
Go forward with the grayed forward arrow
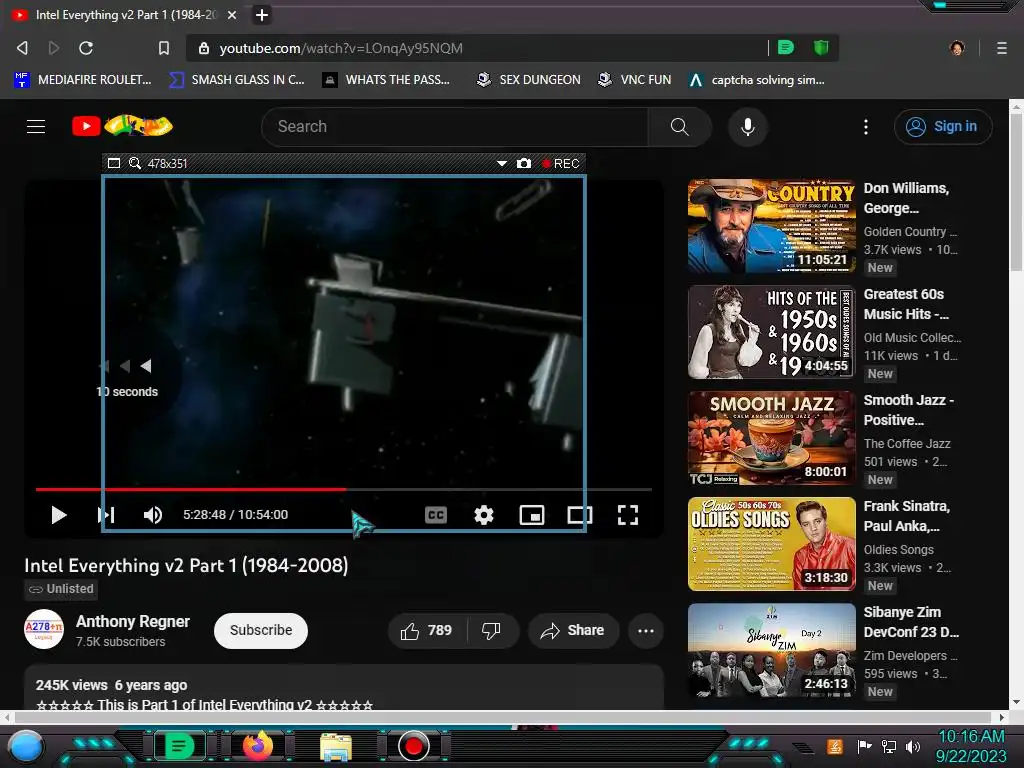point(54,48)
